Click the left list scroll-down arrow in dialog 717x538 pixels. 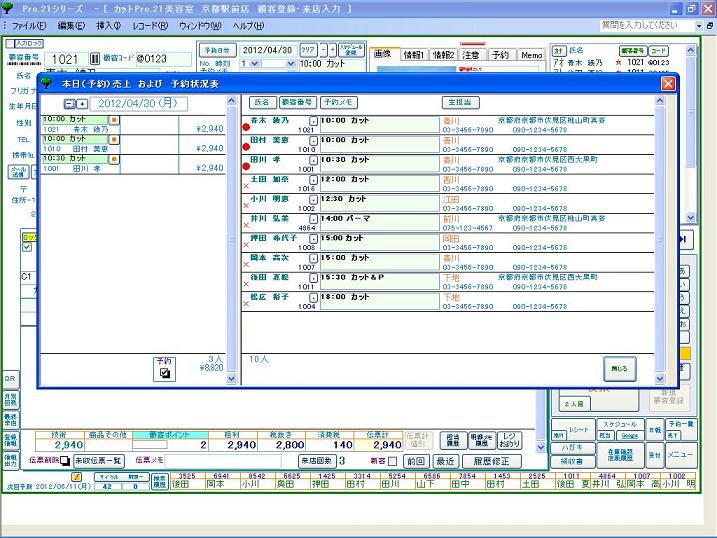[232, 379]
